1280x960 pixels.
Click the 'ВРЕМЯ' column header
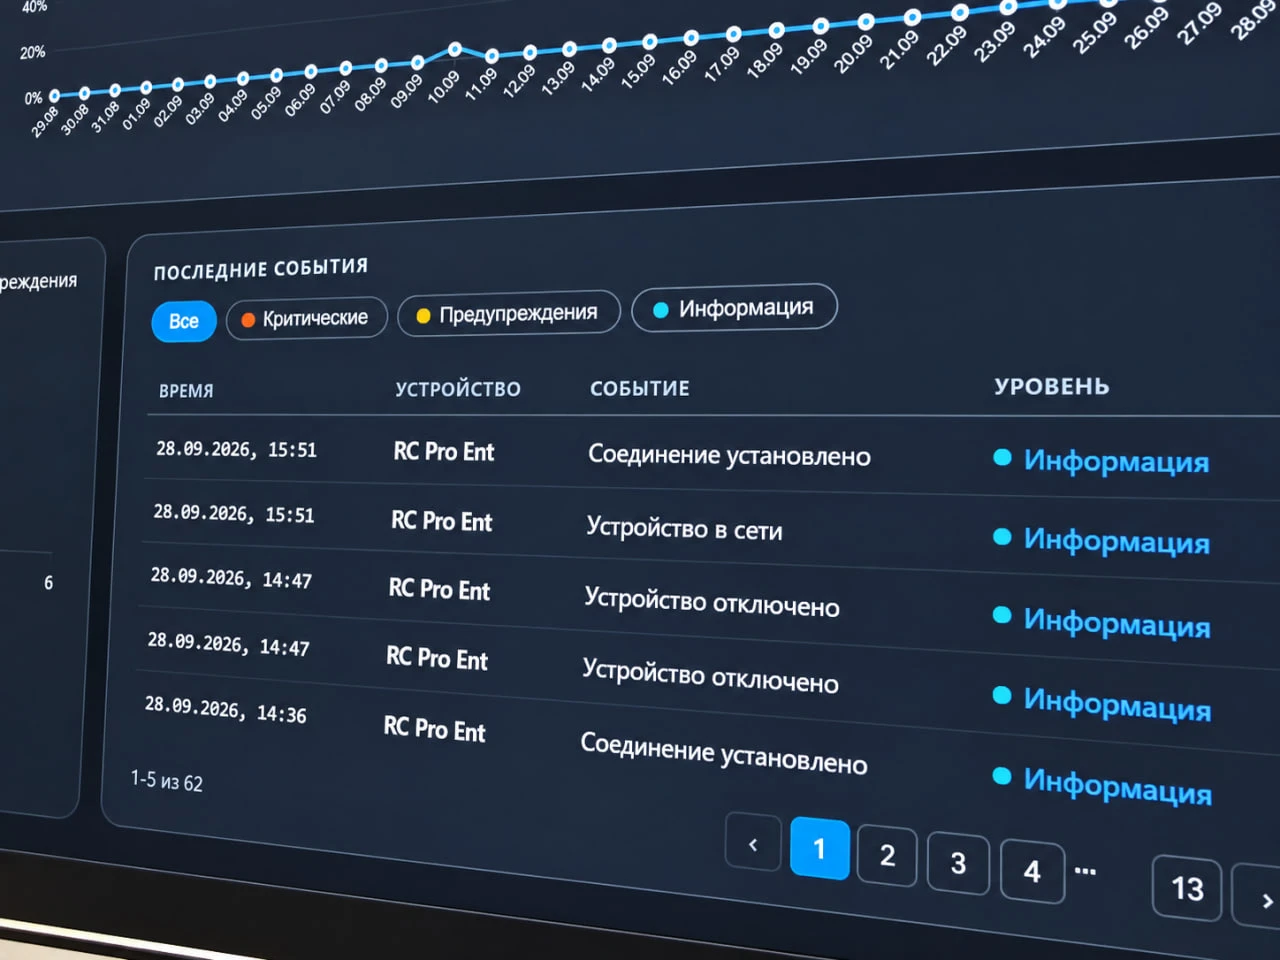click(186, 391)
